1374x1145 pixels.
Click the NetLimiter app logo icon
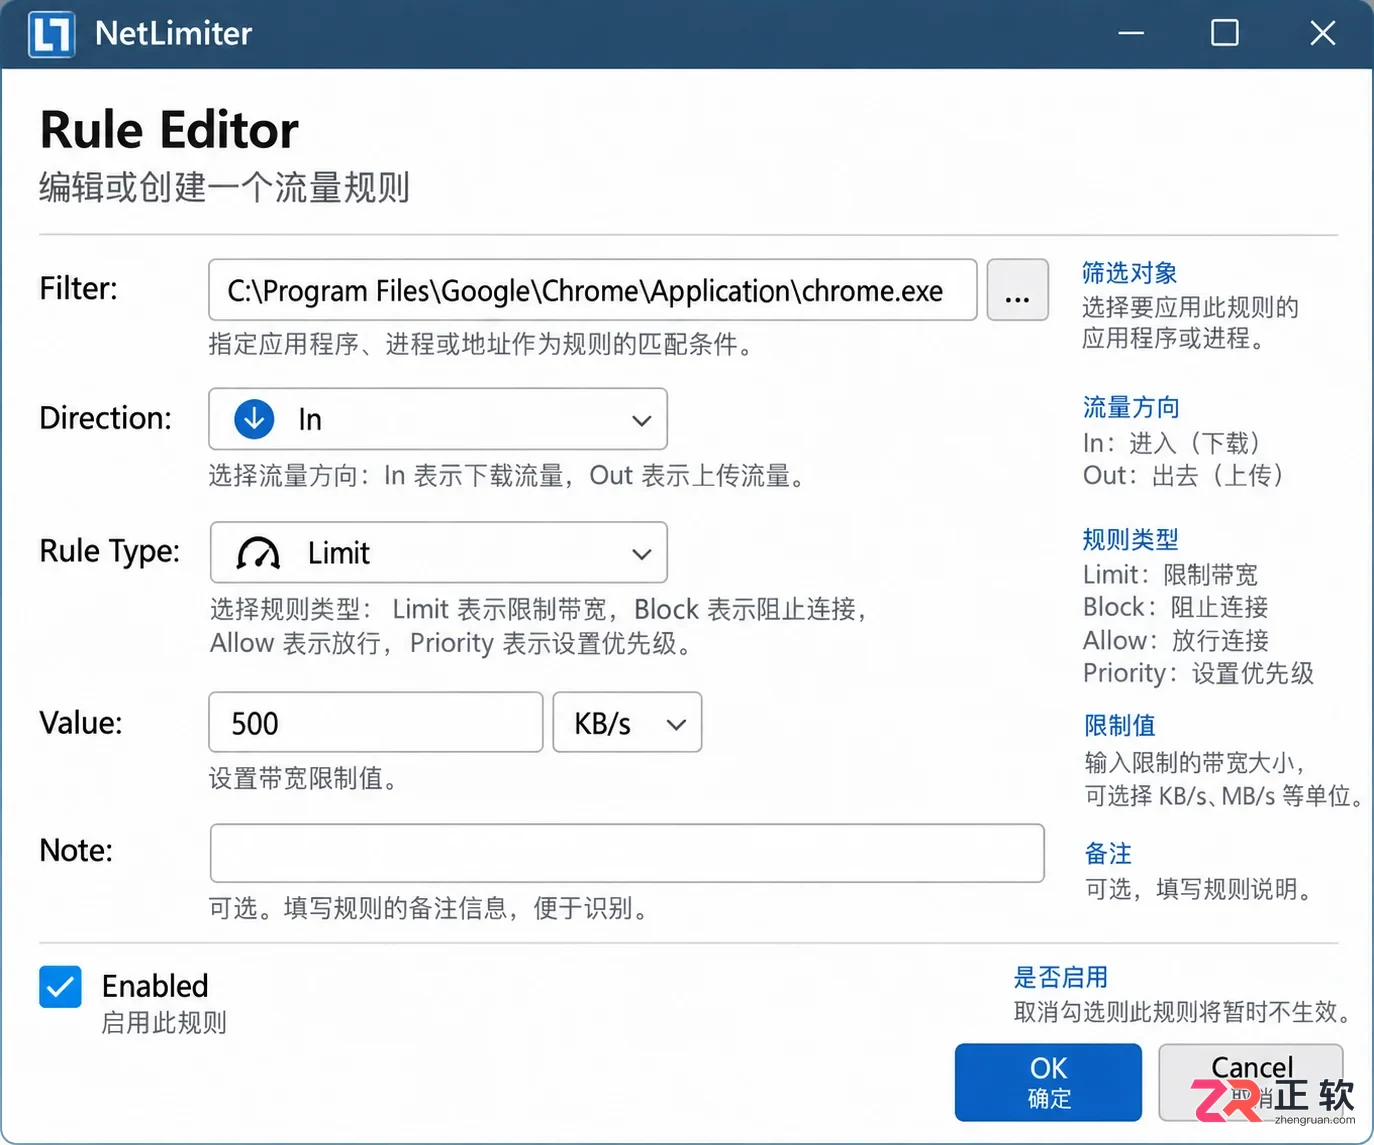[51, 34]
